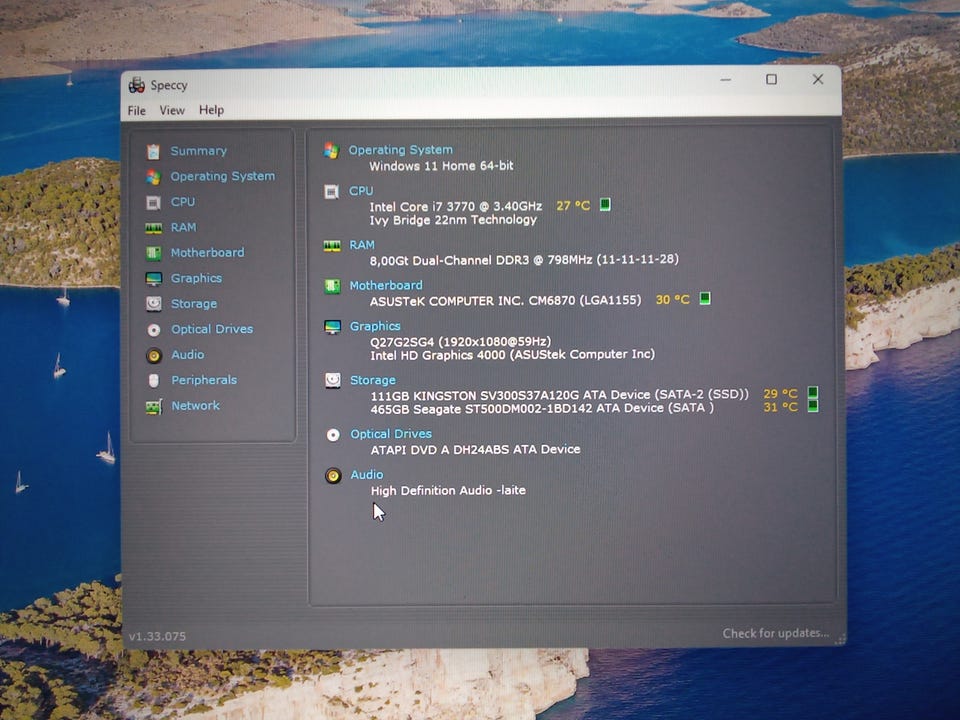Show Graphics section from sidebar
The height and width of the screenshot is (720, 960).
[197, 278]
